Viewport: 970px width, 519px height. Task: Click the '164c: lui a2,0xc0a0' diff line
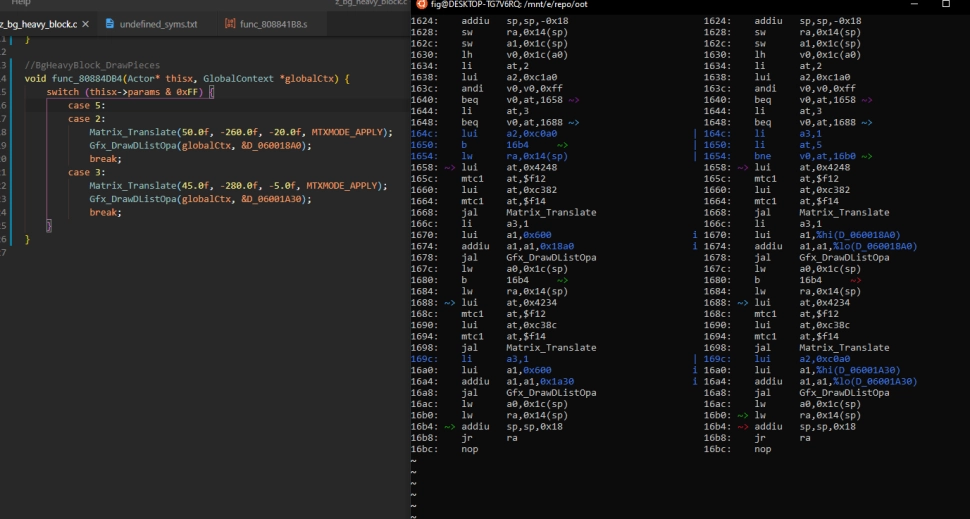484,134
